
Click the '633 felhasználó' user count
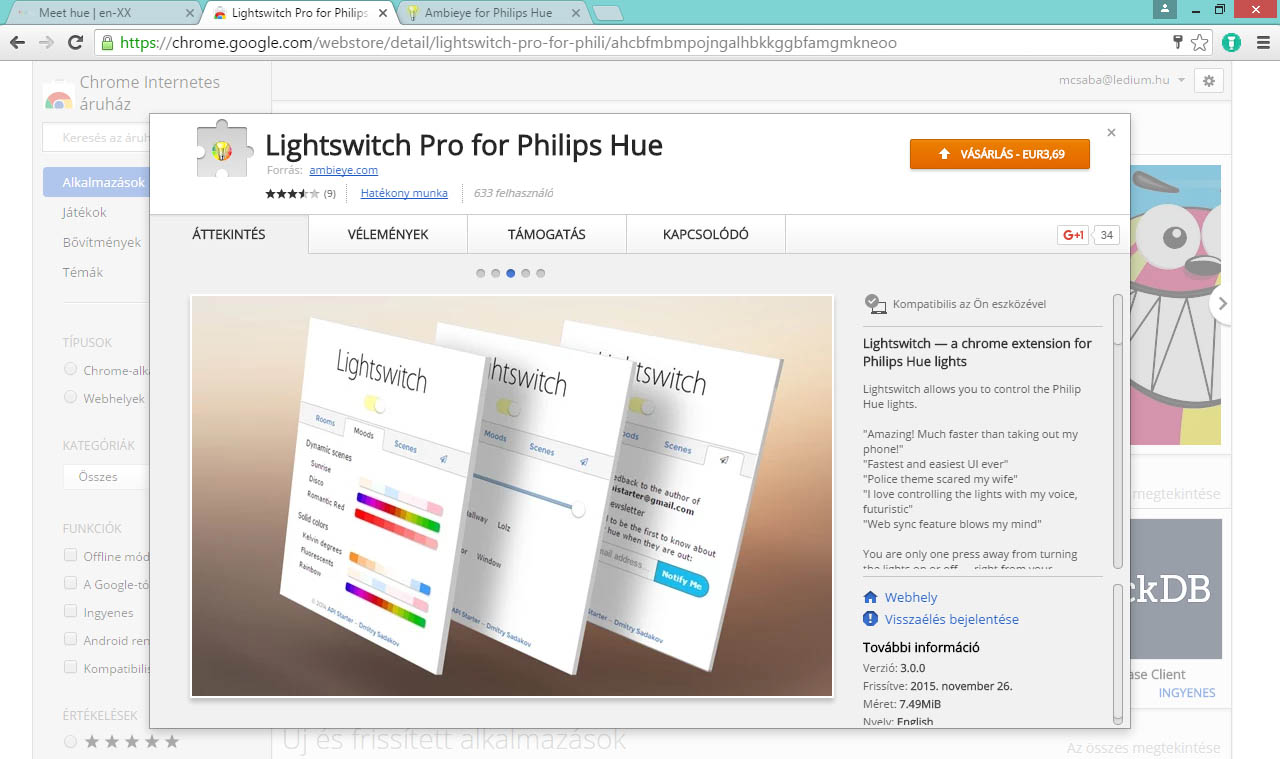513,193
